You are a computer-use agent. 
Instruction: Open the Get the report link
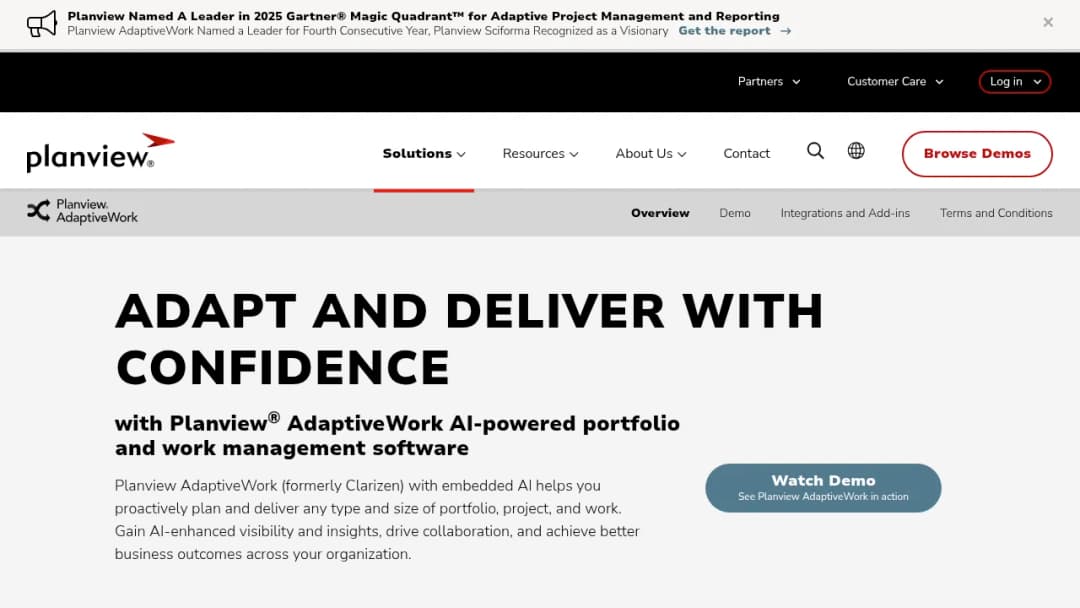coord(725,31)
